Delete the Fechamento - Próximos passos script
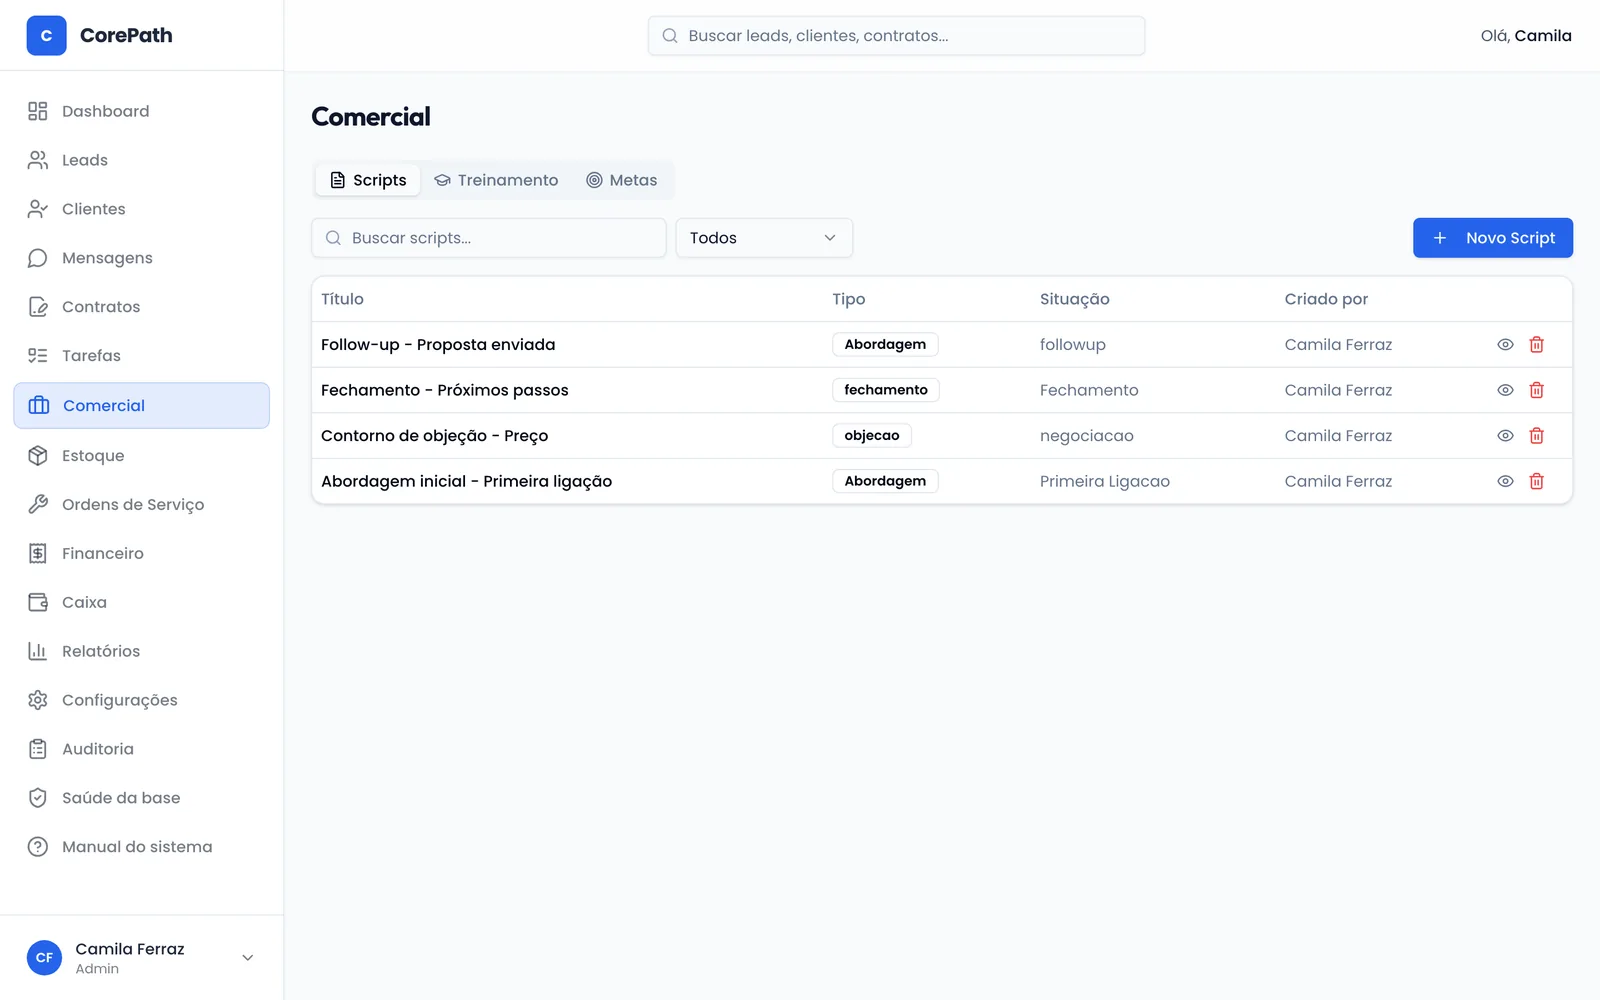Viewport: 1600px width, 1000px height. [1537, 390]
